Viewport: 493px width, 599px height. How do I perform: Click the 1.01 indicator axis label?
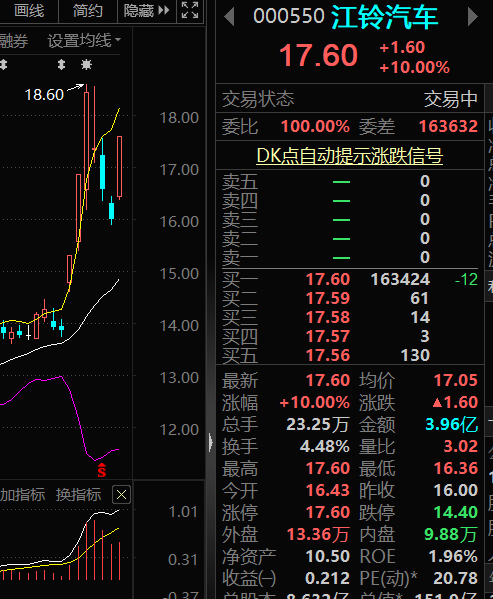(183, 512)
